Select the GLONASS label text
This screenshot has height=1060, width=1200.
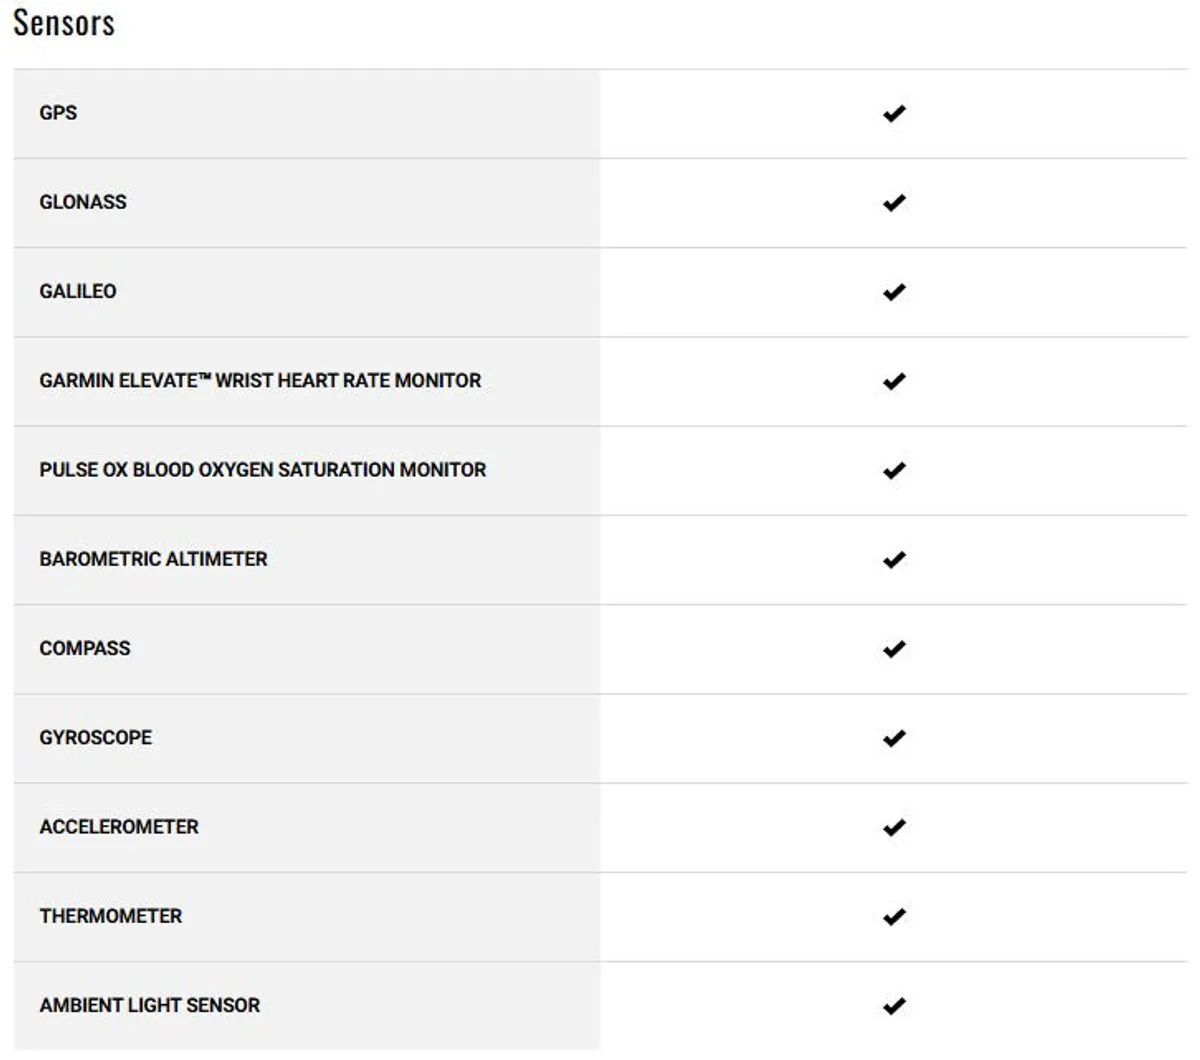(83, 202)
